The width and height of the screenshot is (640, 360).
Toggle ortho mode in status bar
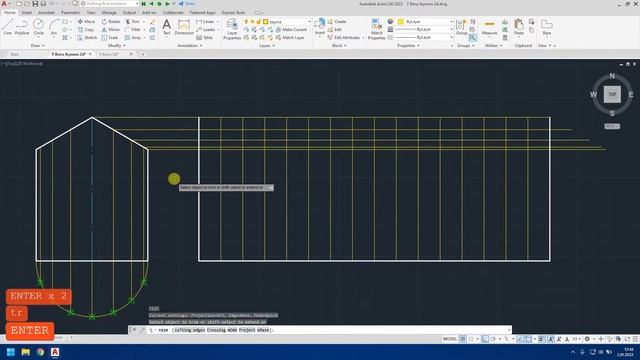tap(485, 339)
